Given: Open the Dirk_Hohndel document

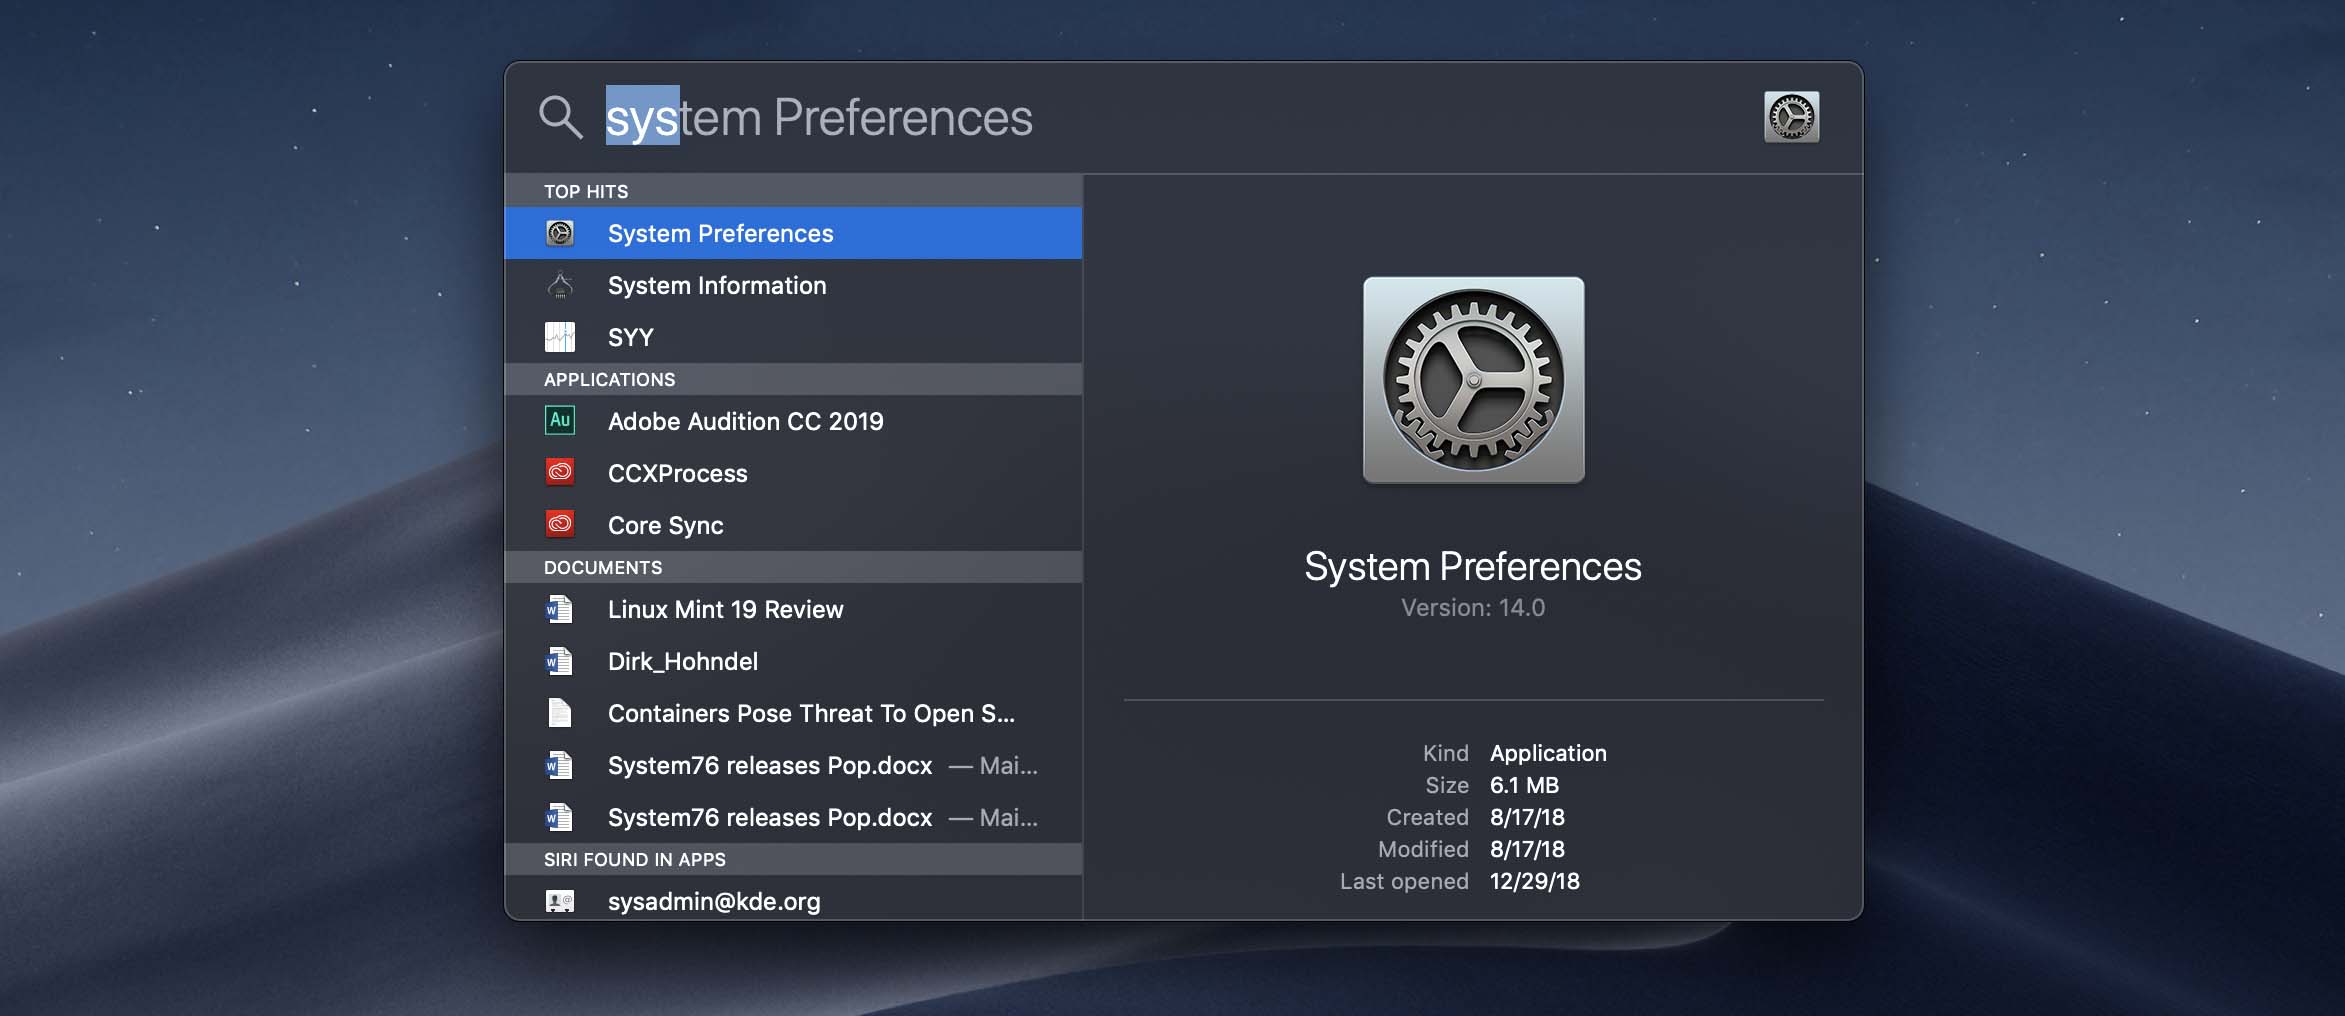Looking at the screenshot, I should 683,662.
